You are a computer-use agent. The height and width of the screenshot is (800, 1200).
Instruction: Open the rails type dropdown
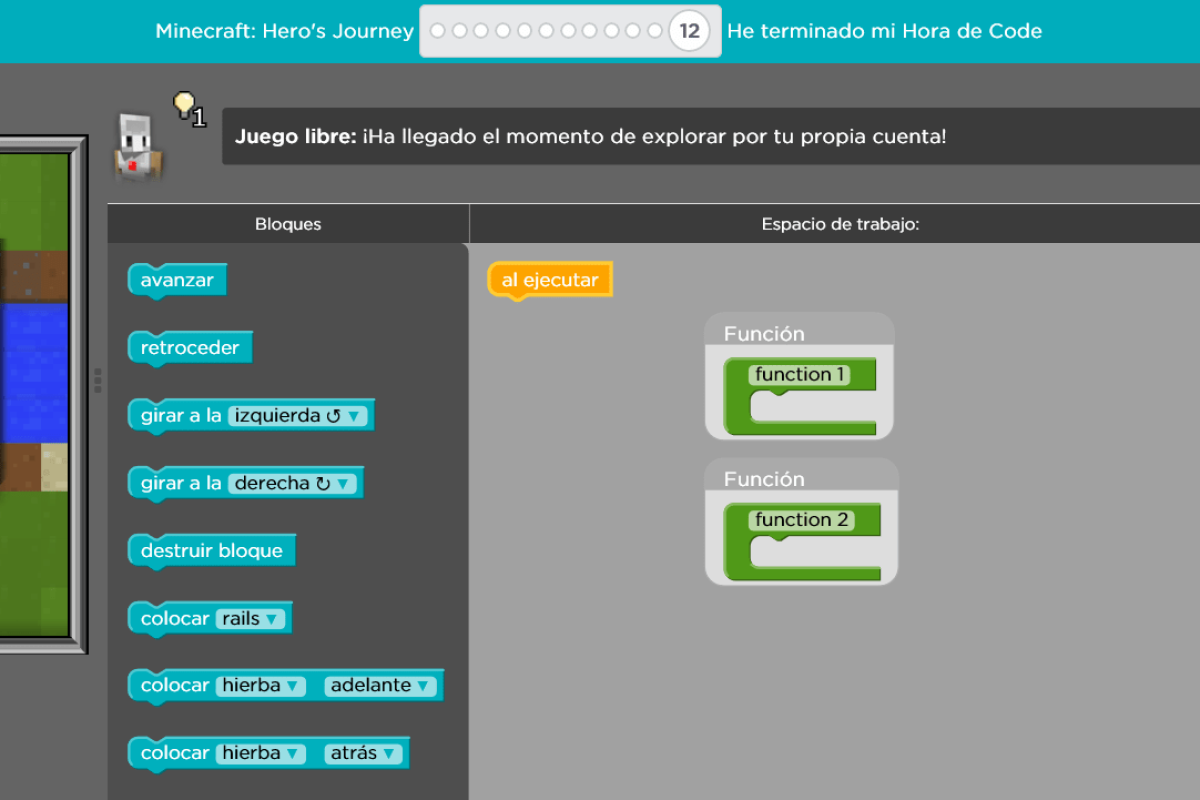(x=250, y=619)
